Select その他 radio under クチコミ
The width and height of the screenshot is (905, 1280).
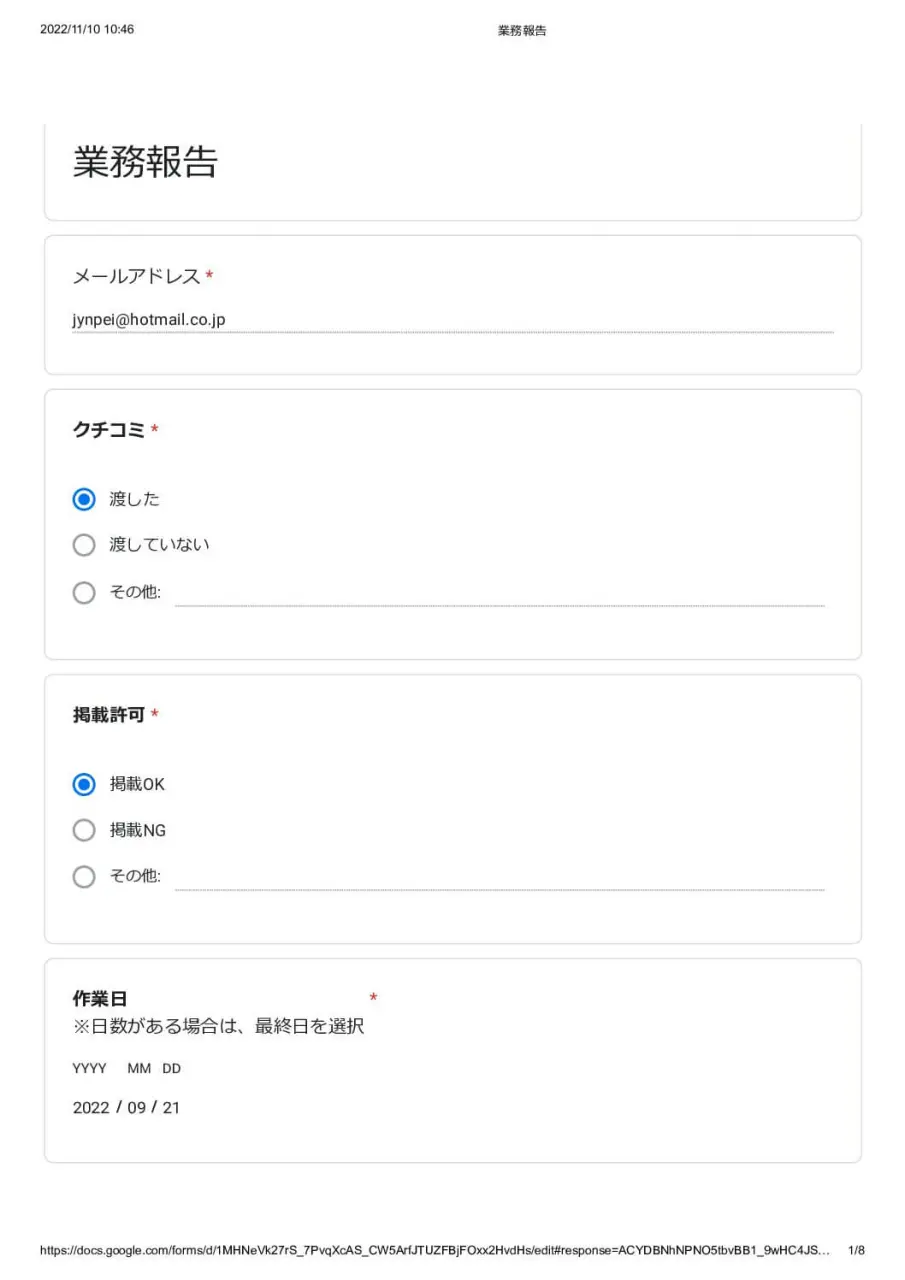84,592
